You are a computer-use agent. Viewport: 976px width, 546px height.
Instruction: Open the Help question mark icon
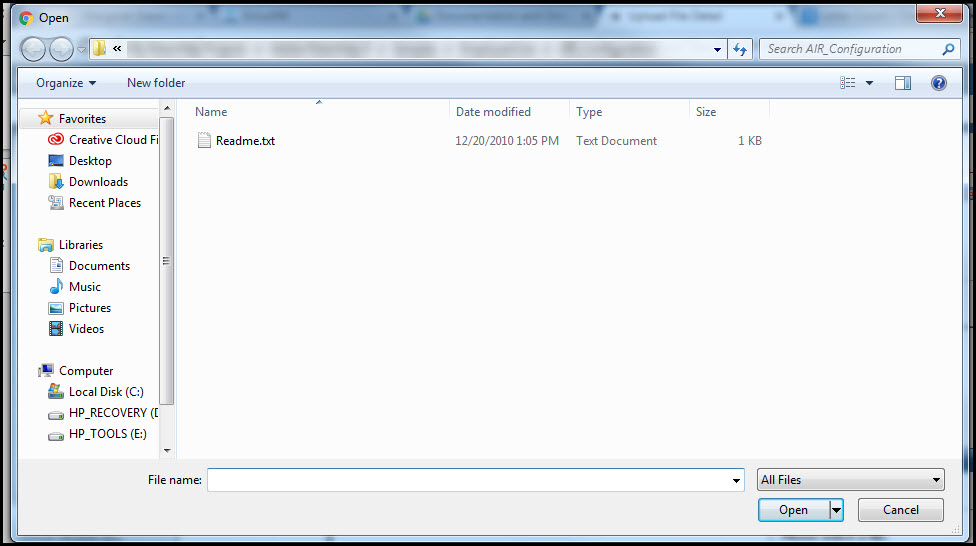pyautogui.click(x=939, y=83)
